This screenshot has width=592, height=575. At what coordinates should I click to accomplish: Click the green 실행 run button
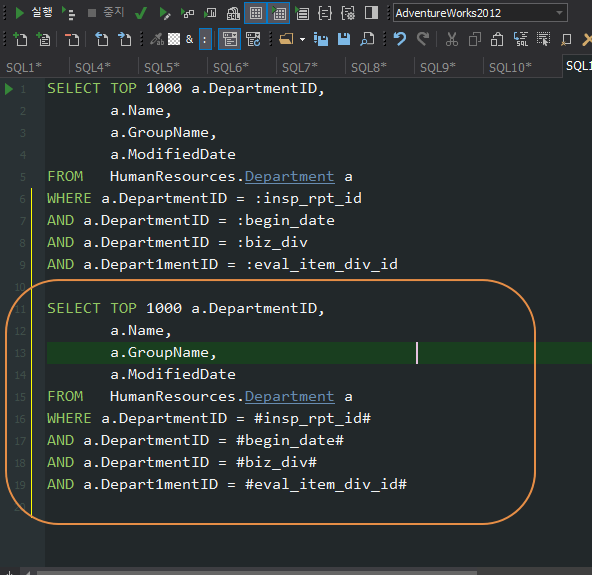pos(33,13)
